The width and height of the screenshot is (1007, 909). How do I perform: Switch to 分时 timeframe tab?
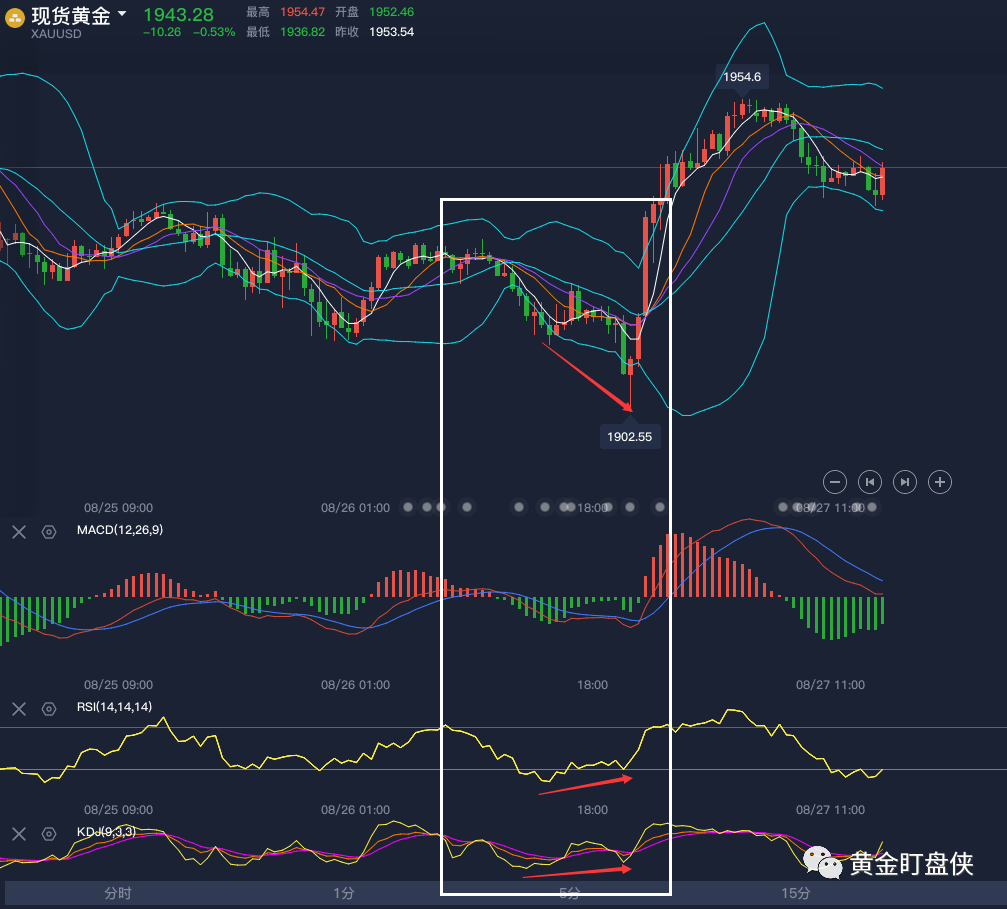point(118,893)
